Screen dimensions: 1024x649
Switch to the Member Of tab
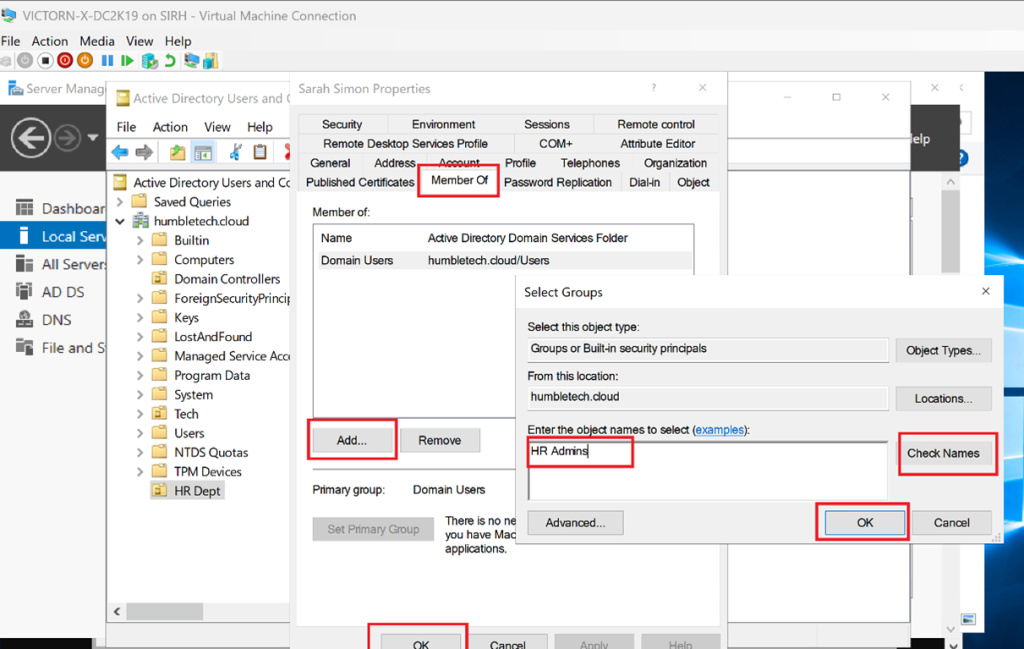pyautogui.click(x=459, y=180)
